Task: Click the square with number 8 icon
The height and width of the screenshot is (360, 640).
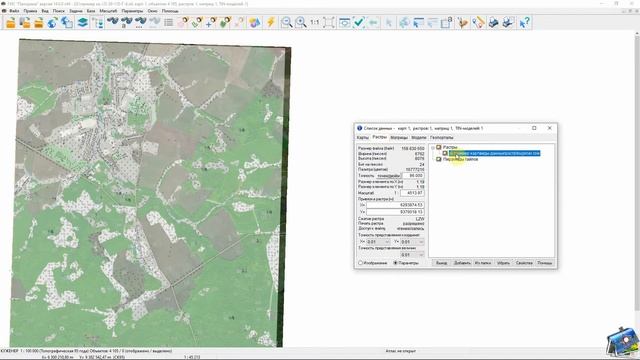Action: pyautogui.click(x=446, y=22)
